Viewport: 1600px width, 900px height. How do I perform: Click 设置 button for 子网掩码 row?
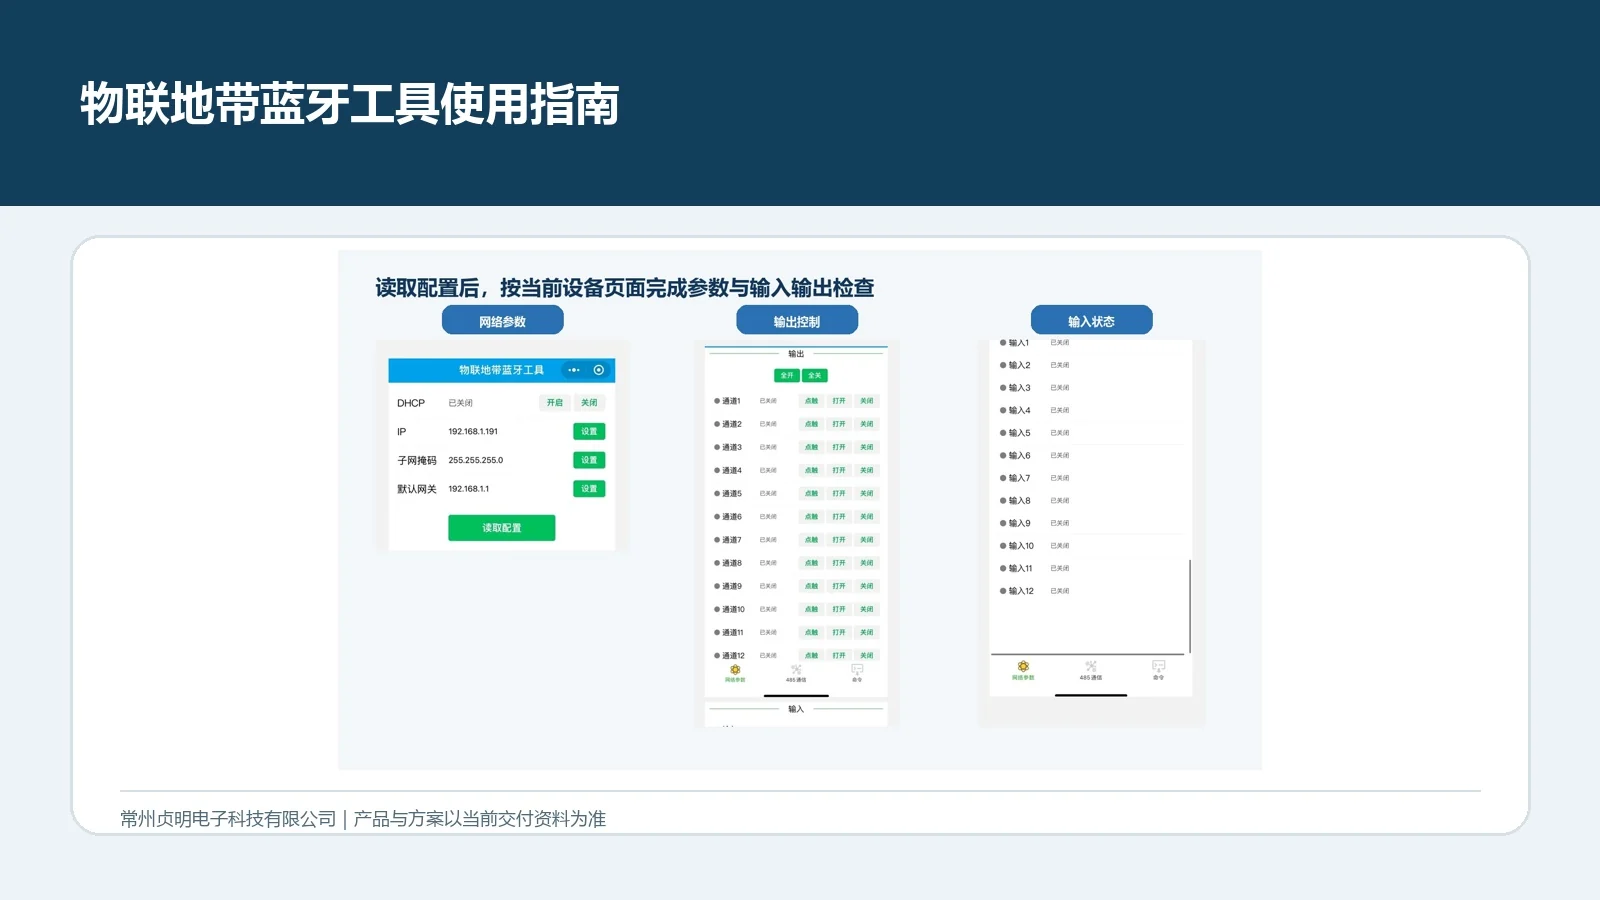pos(589,460)
